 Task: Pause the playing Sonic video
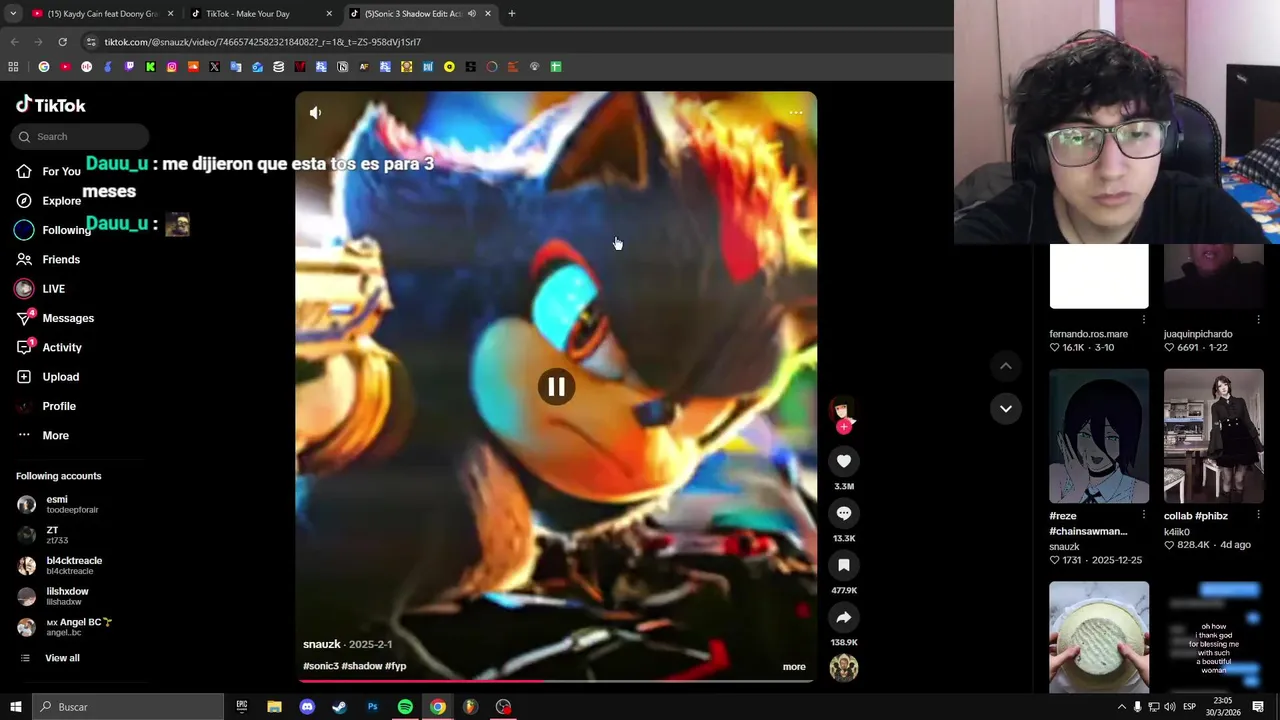coord(556,387)
